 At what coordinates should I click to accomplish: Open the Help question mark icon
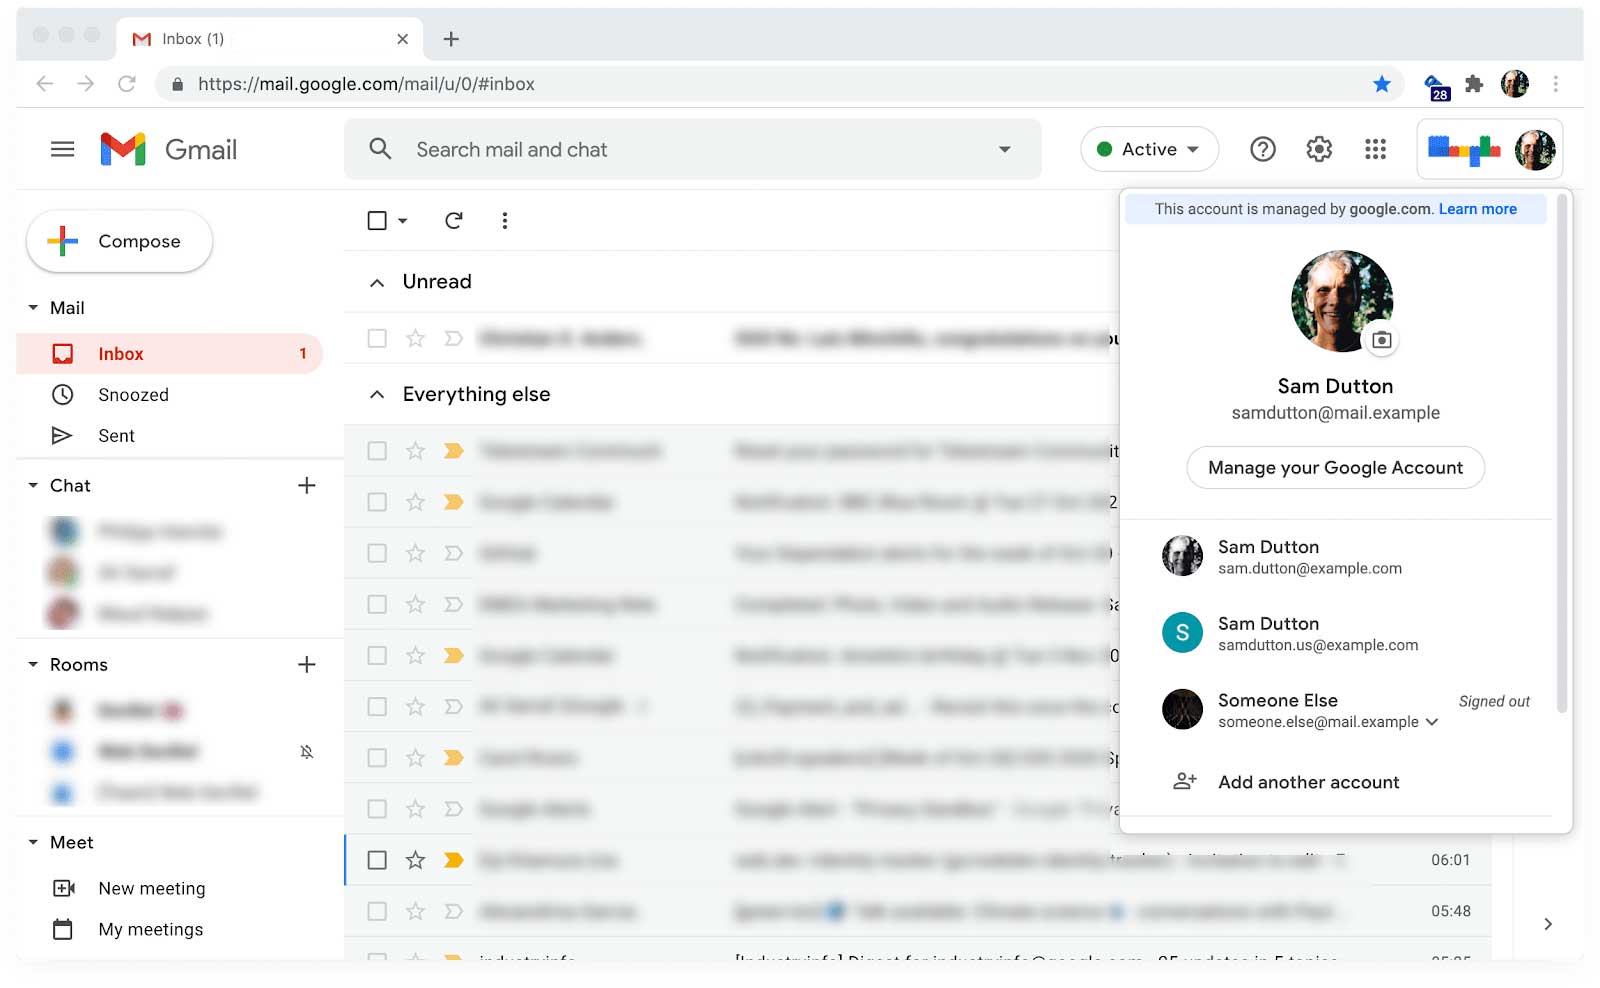click(1262, 149)
